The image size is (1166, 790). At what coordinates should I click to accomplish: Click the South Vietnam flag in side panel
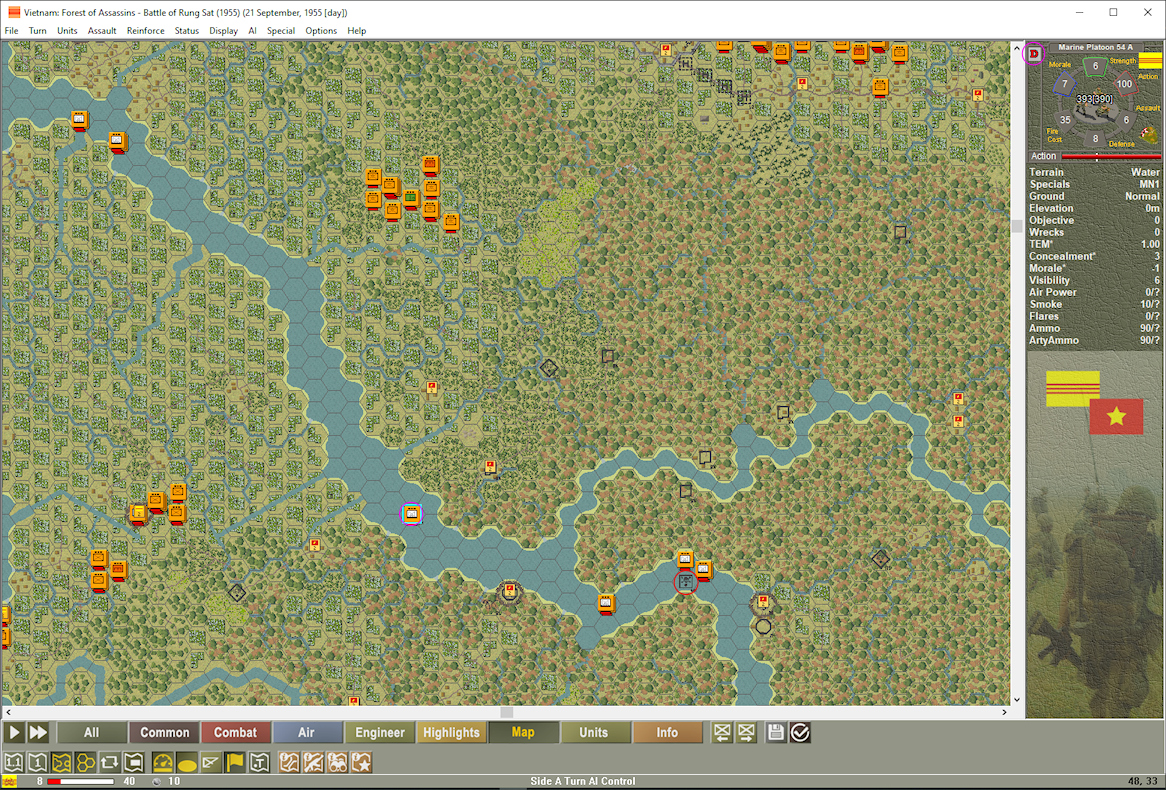coord(1073,388)
